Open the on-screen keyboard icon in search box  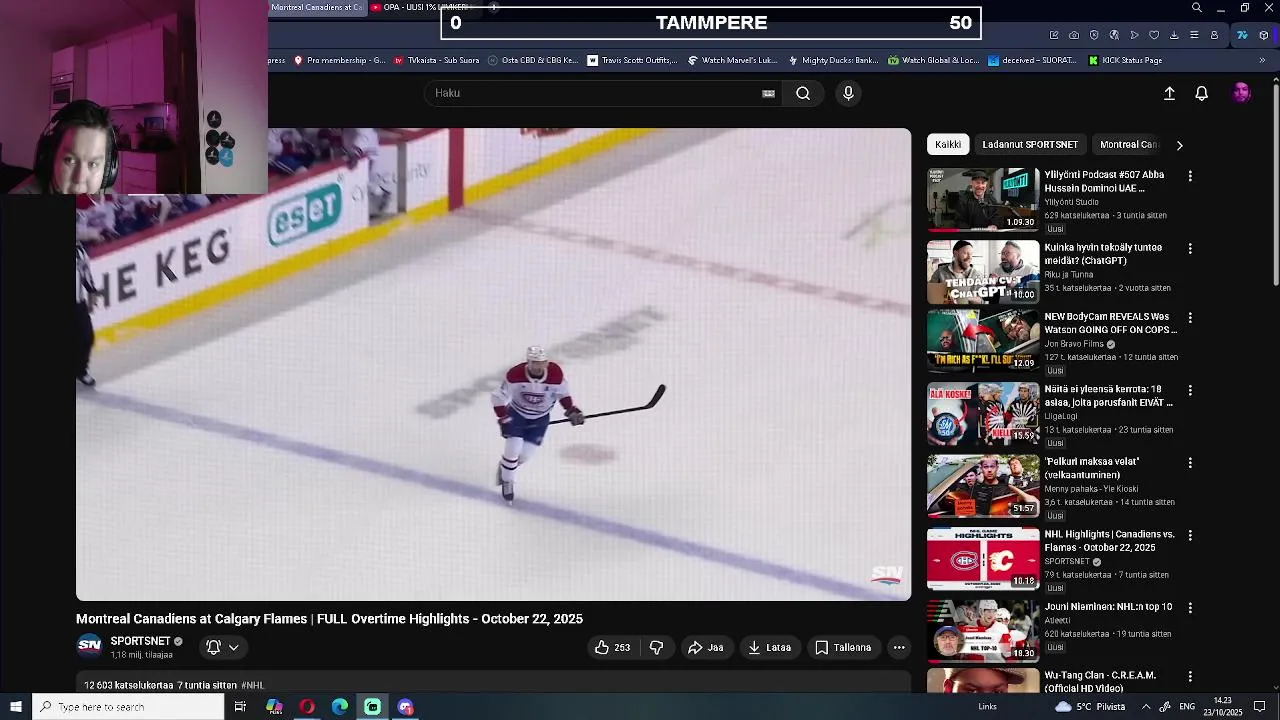tap(768, 93)
